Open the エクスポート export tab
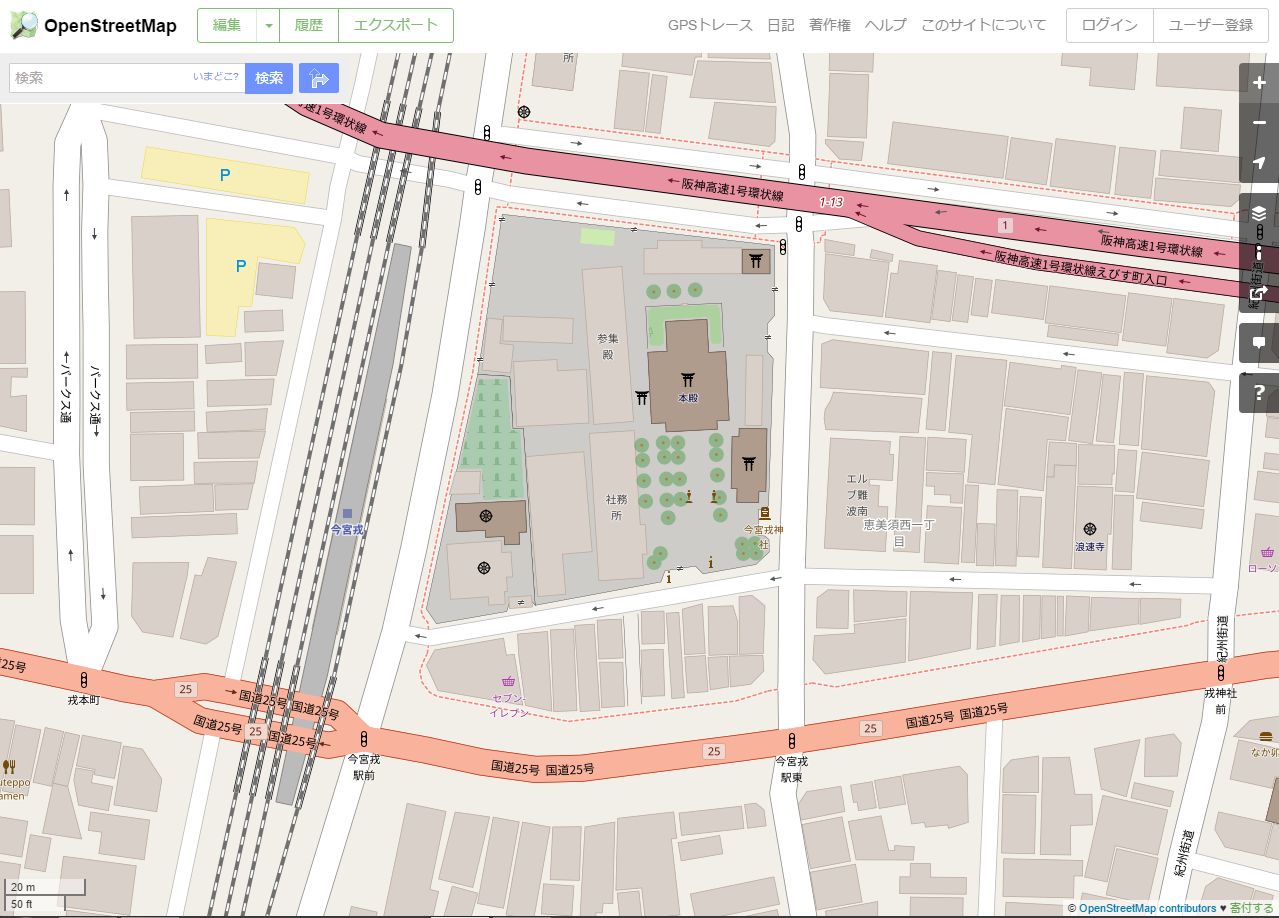 tap(396, 25)
